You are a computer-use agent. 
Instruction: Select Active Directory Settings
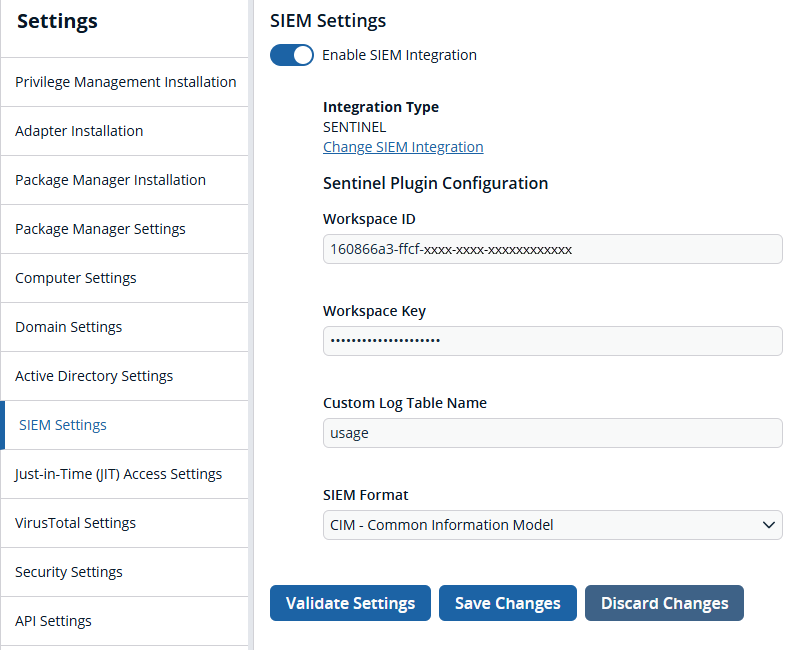[125, 376]
